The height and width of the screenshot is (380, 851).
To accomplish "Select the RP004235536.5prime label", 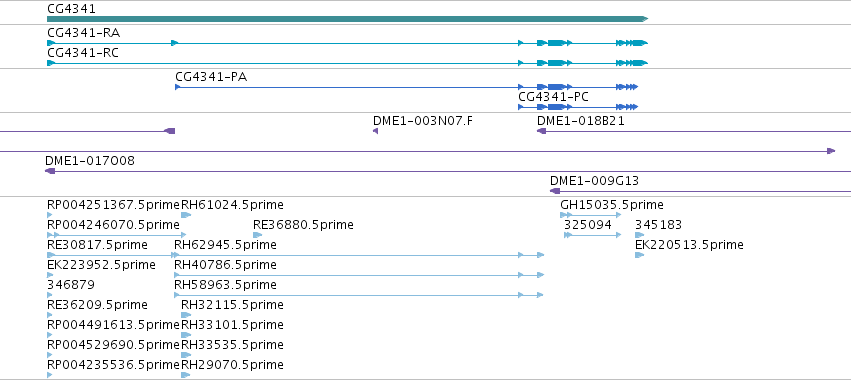I will click(113, 365).
